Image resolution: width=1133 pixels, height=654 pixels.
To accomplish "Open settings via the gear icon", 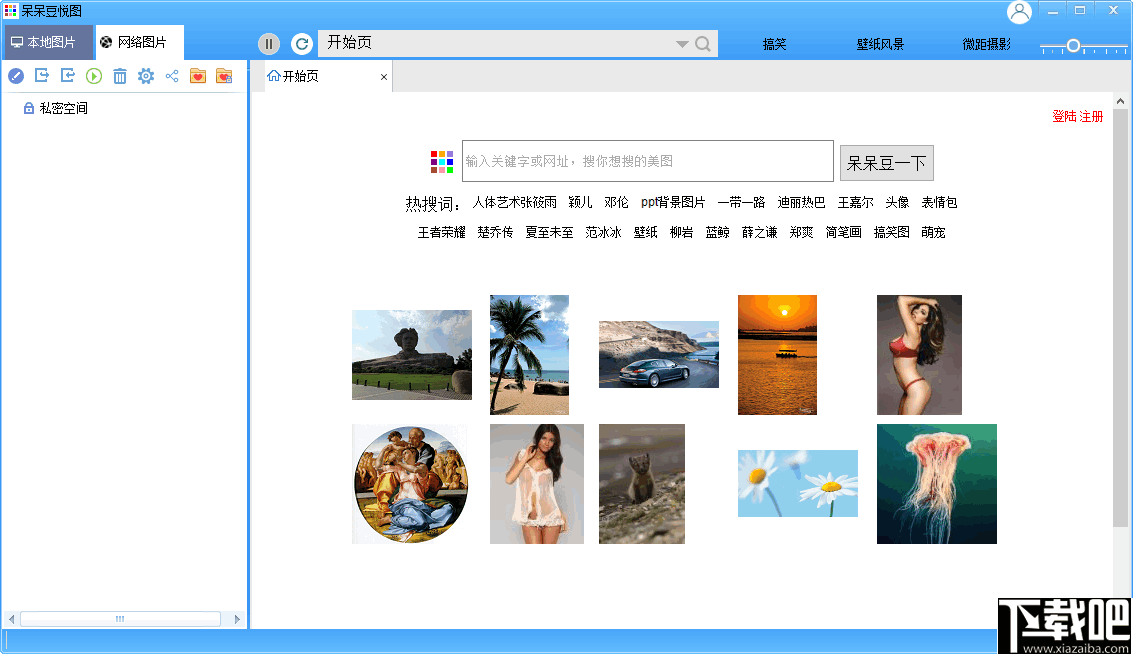I will click(146, 76).
